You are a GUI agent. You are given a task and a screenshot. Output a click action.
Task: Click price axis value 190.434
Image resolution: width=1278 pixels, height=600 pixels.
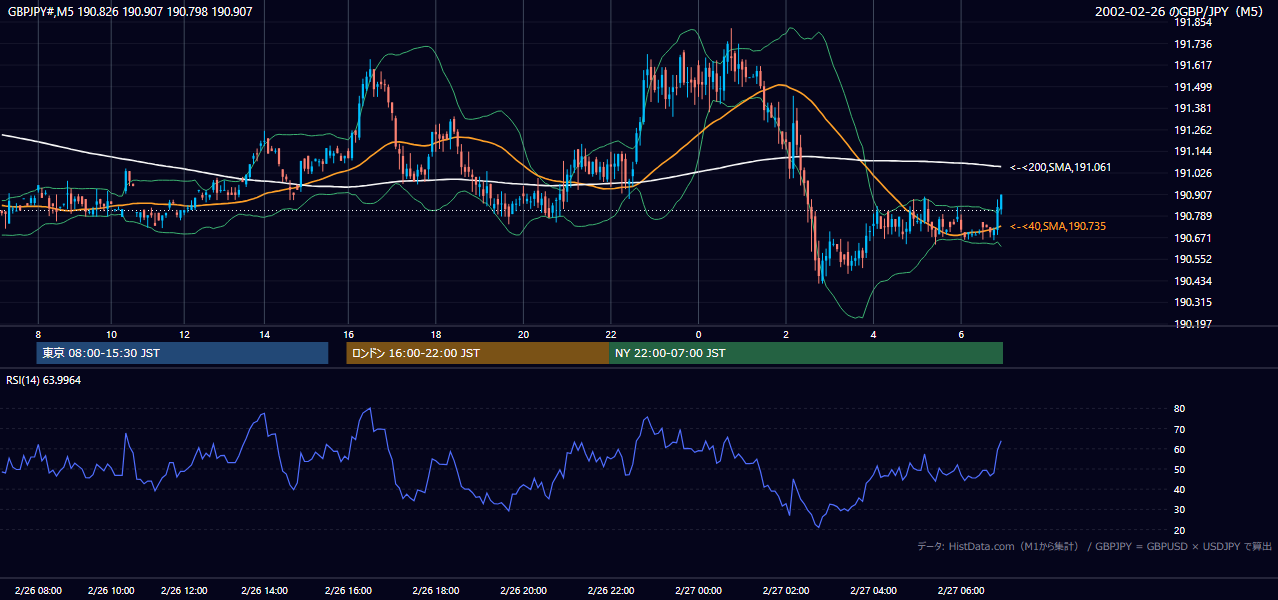(x=1193, y=281)
